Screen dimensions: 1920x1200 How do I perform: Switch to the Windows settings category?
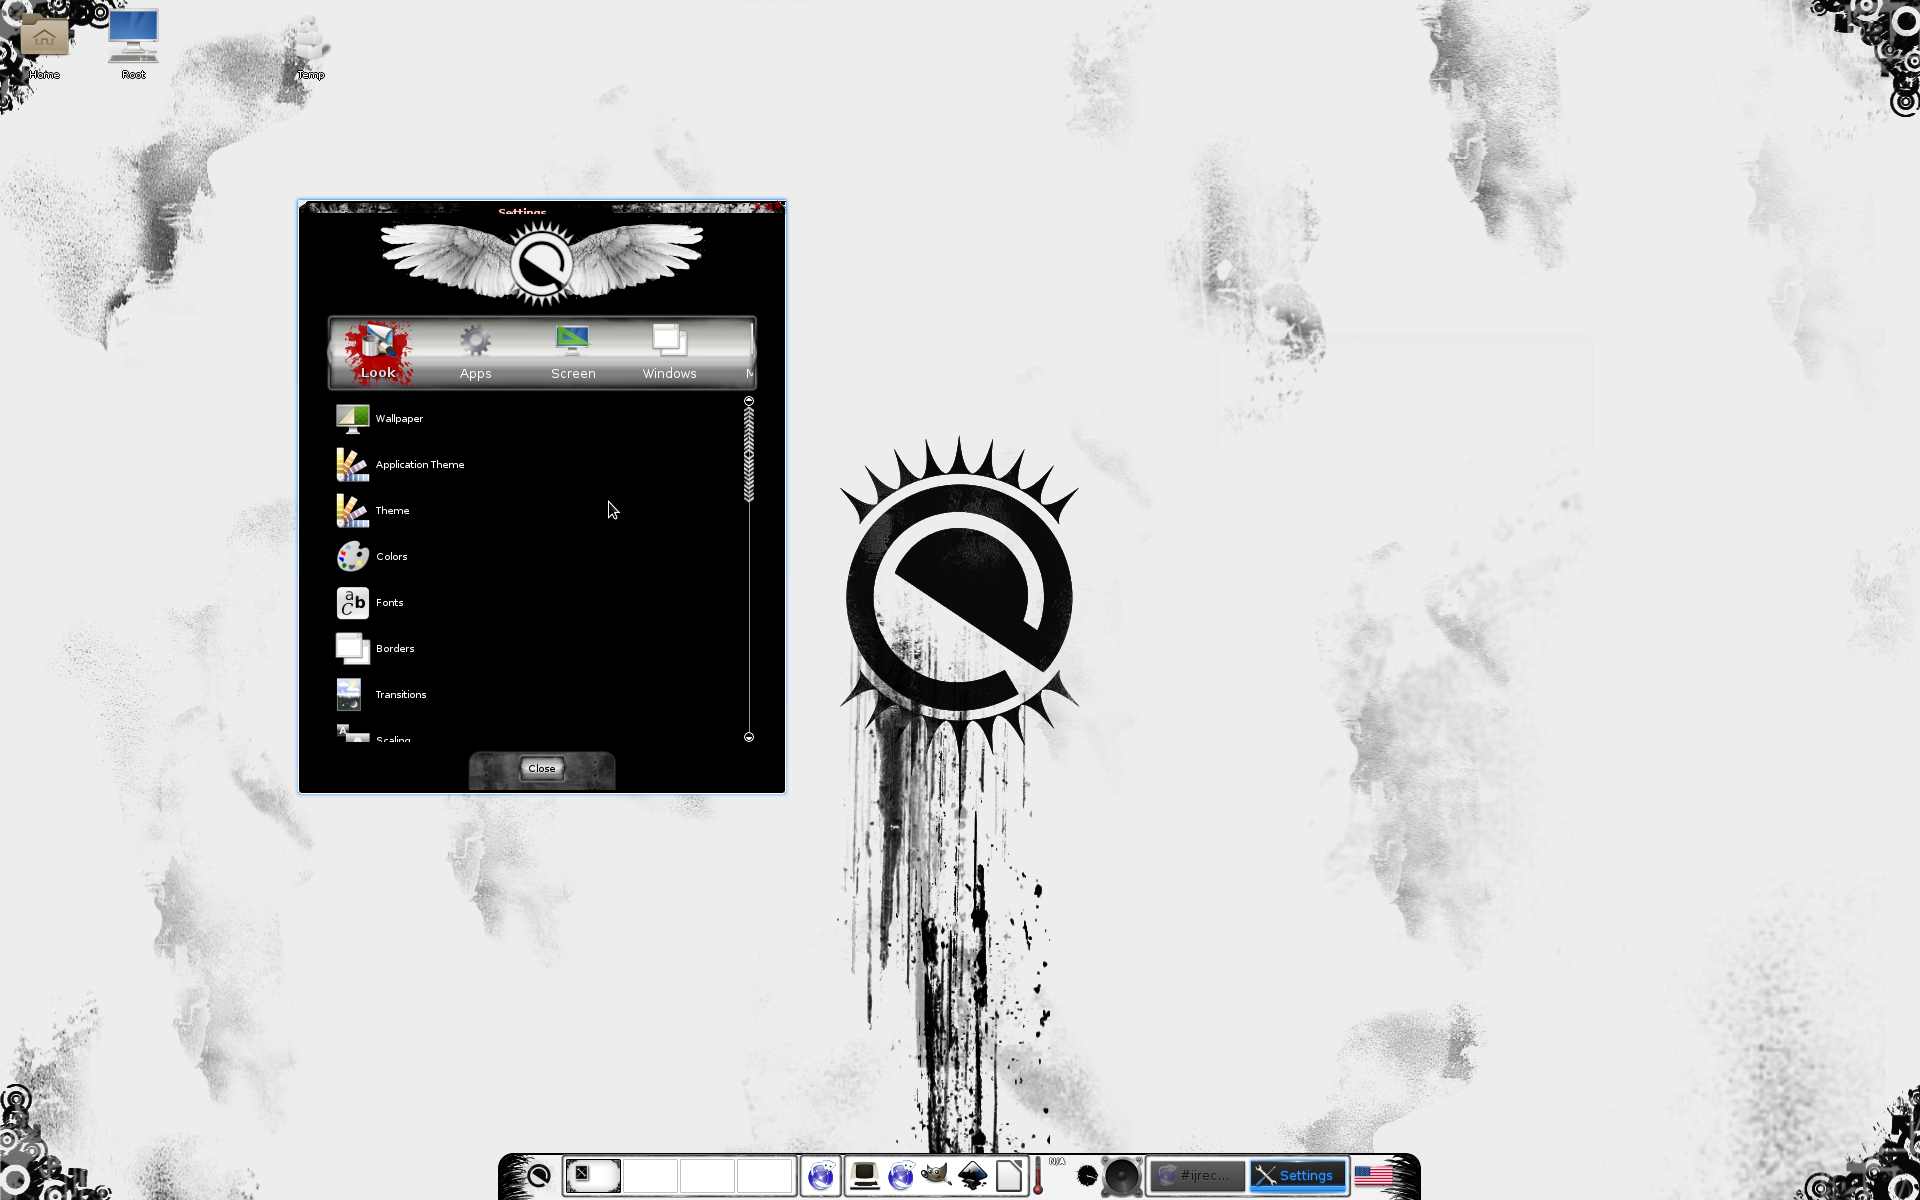[669, 352]
